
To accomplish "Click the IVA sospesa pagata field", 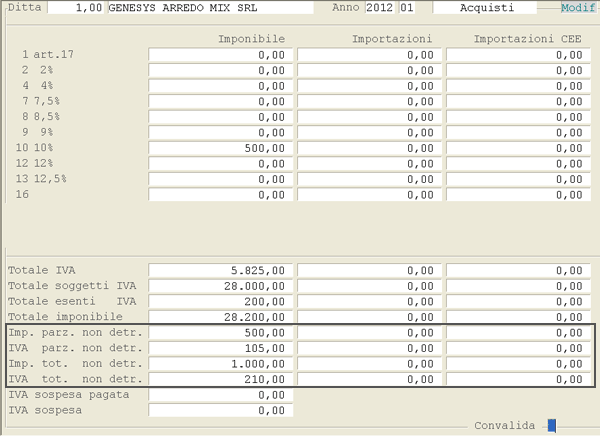I will click(x=220, y=395).
